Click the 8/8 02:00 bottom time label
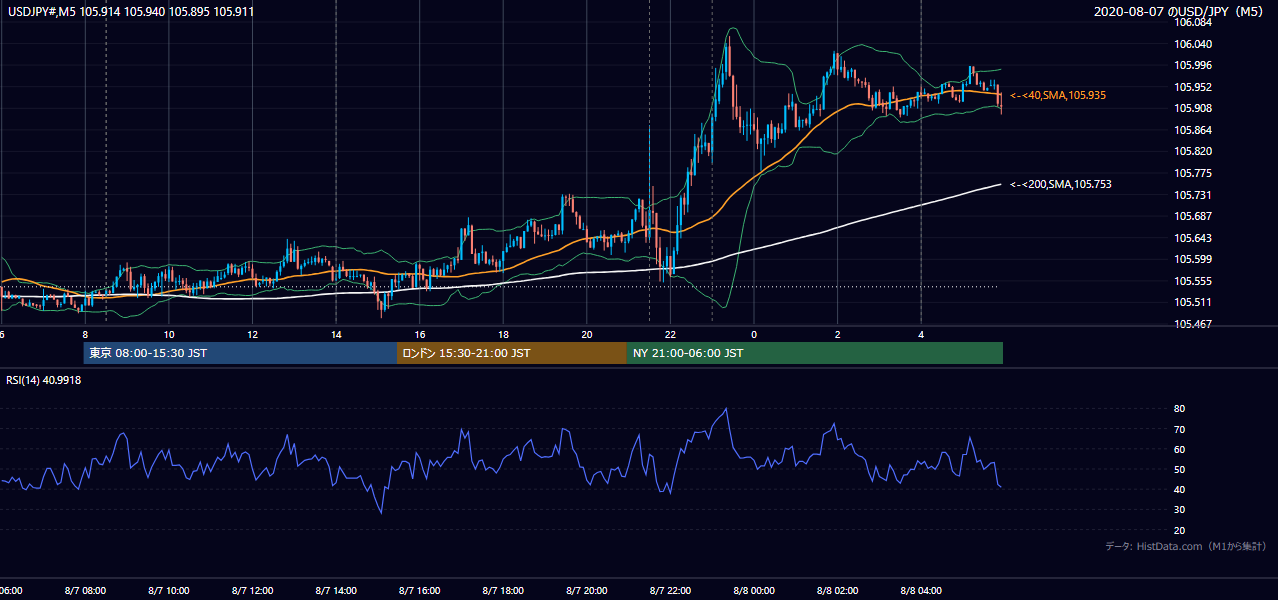1278x600 pixels. coord(837,590)
